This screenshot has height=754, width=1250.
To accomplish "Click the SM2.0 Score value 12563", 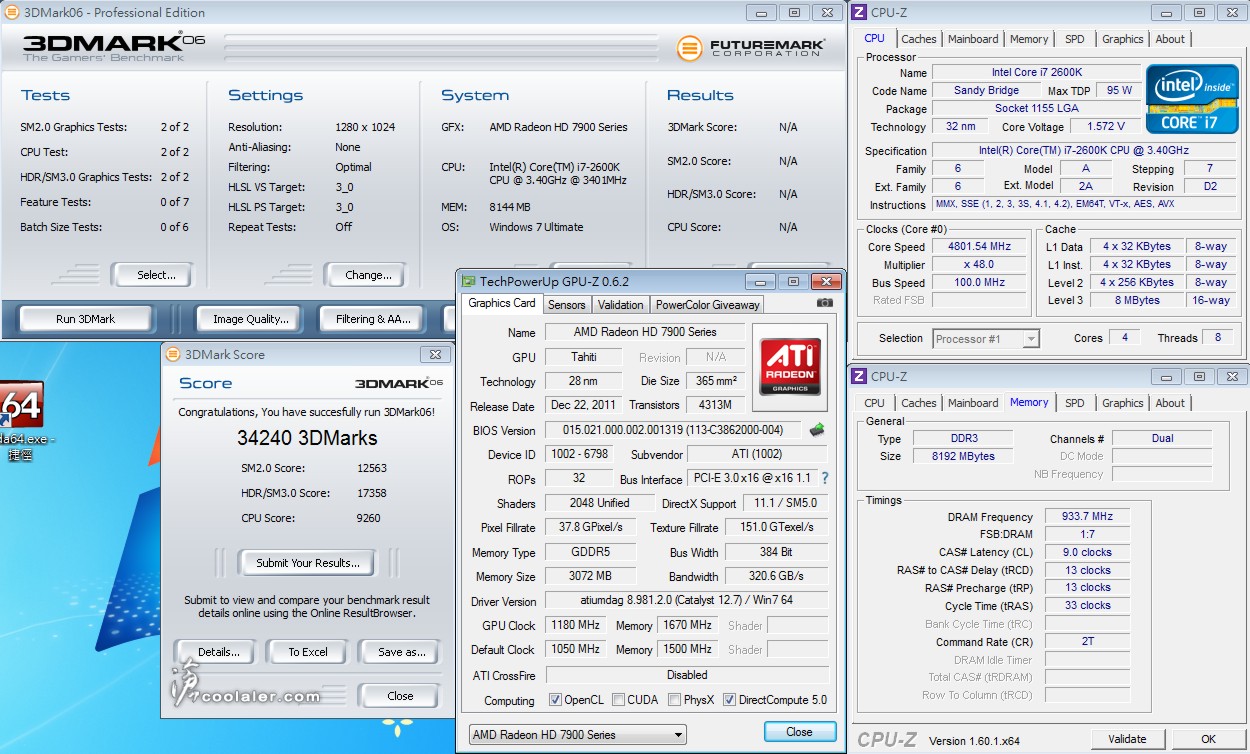I will [372, 468].
